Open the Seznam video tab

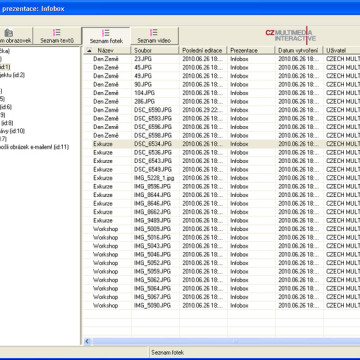point(154,36)
